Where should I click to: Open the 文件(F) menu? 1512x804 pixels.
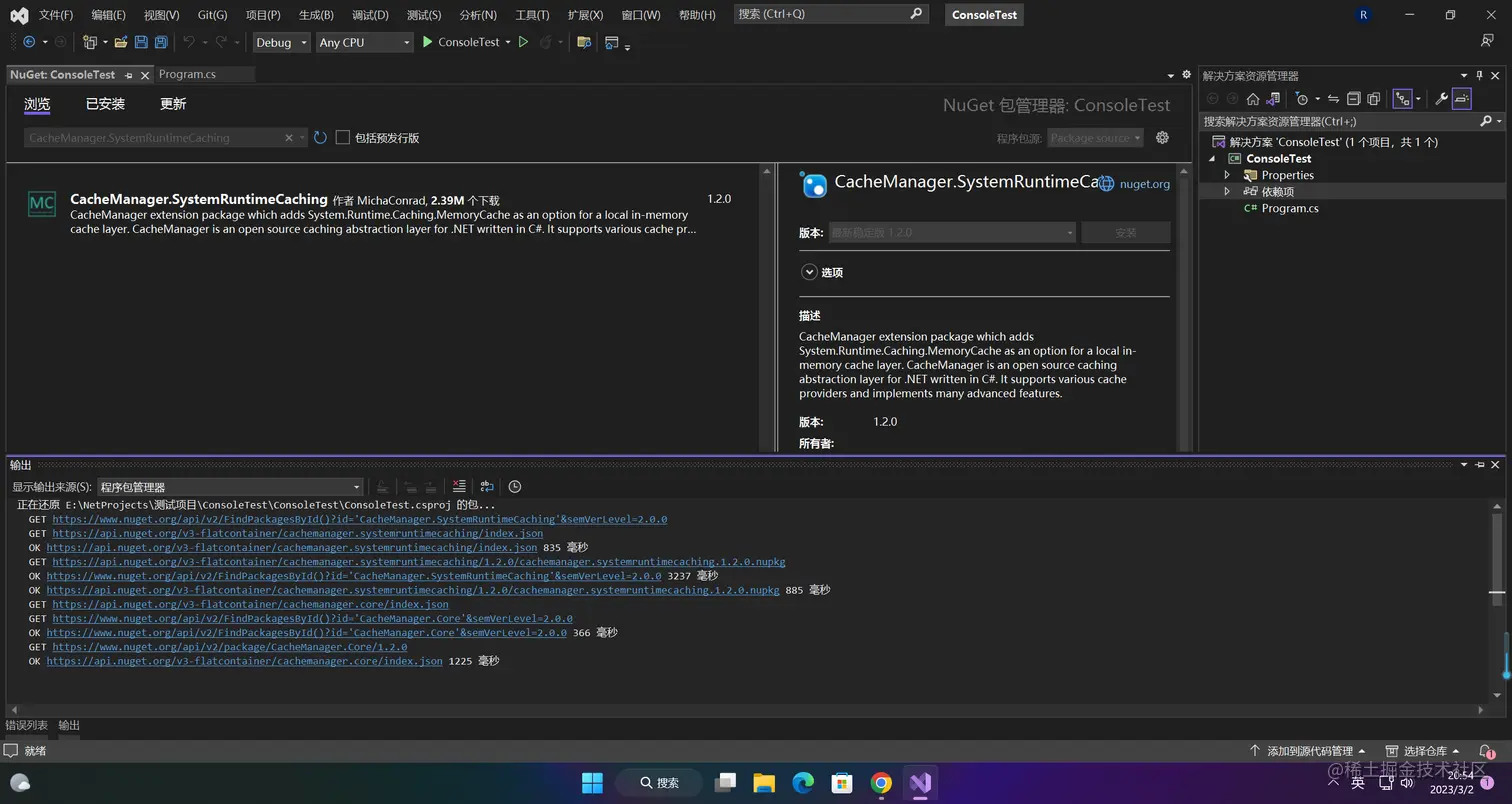click(56, 15)
